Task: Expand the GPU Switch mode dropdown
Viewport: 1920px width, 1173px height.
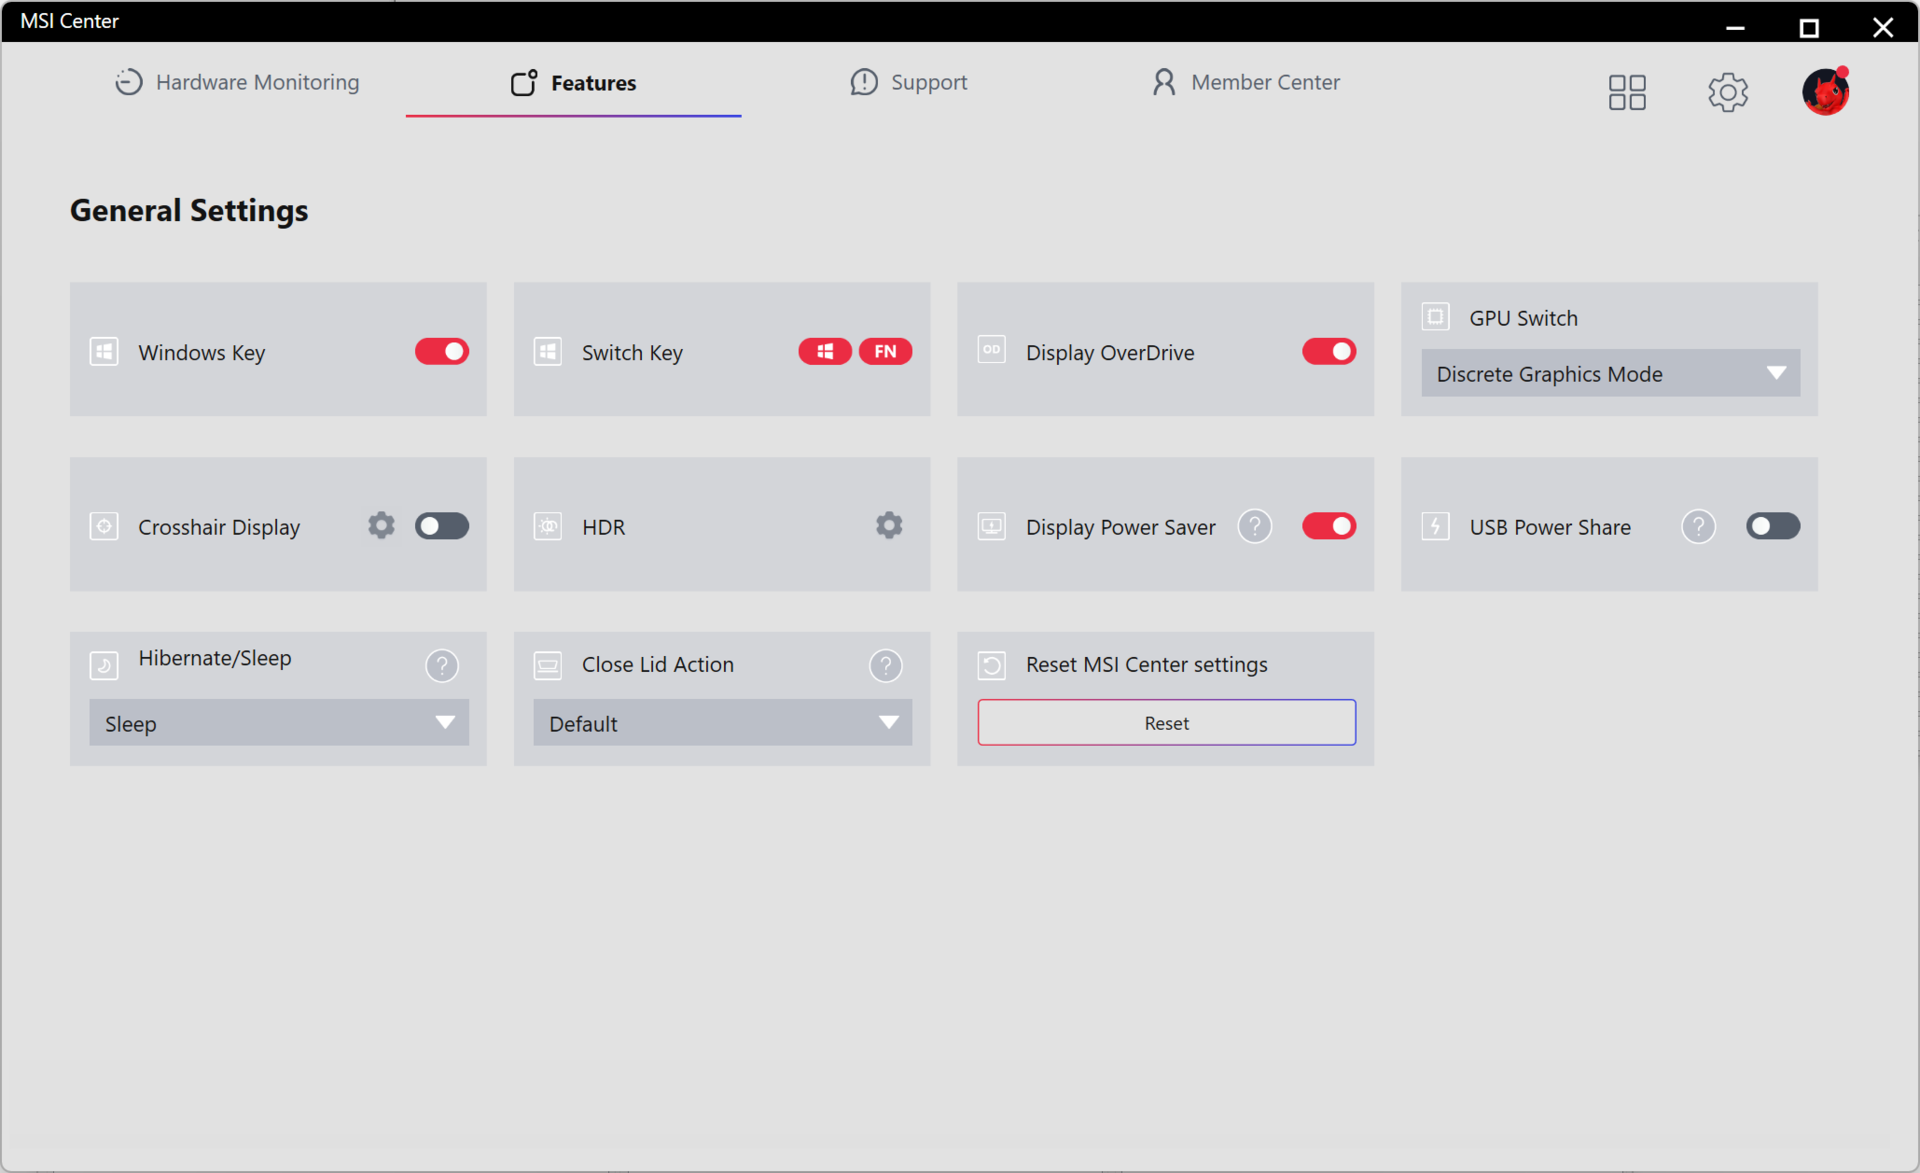Action: [1610, 374]
